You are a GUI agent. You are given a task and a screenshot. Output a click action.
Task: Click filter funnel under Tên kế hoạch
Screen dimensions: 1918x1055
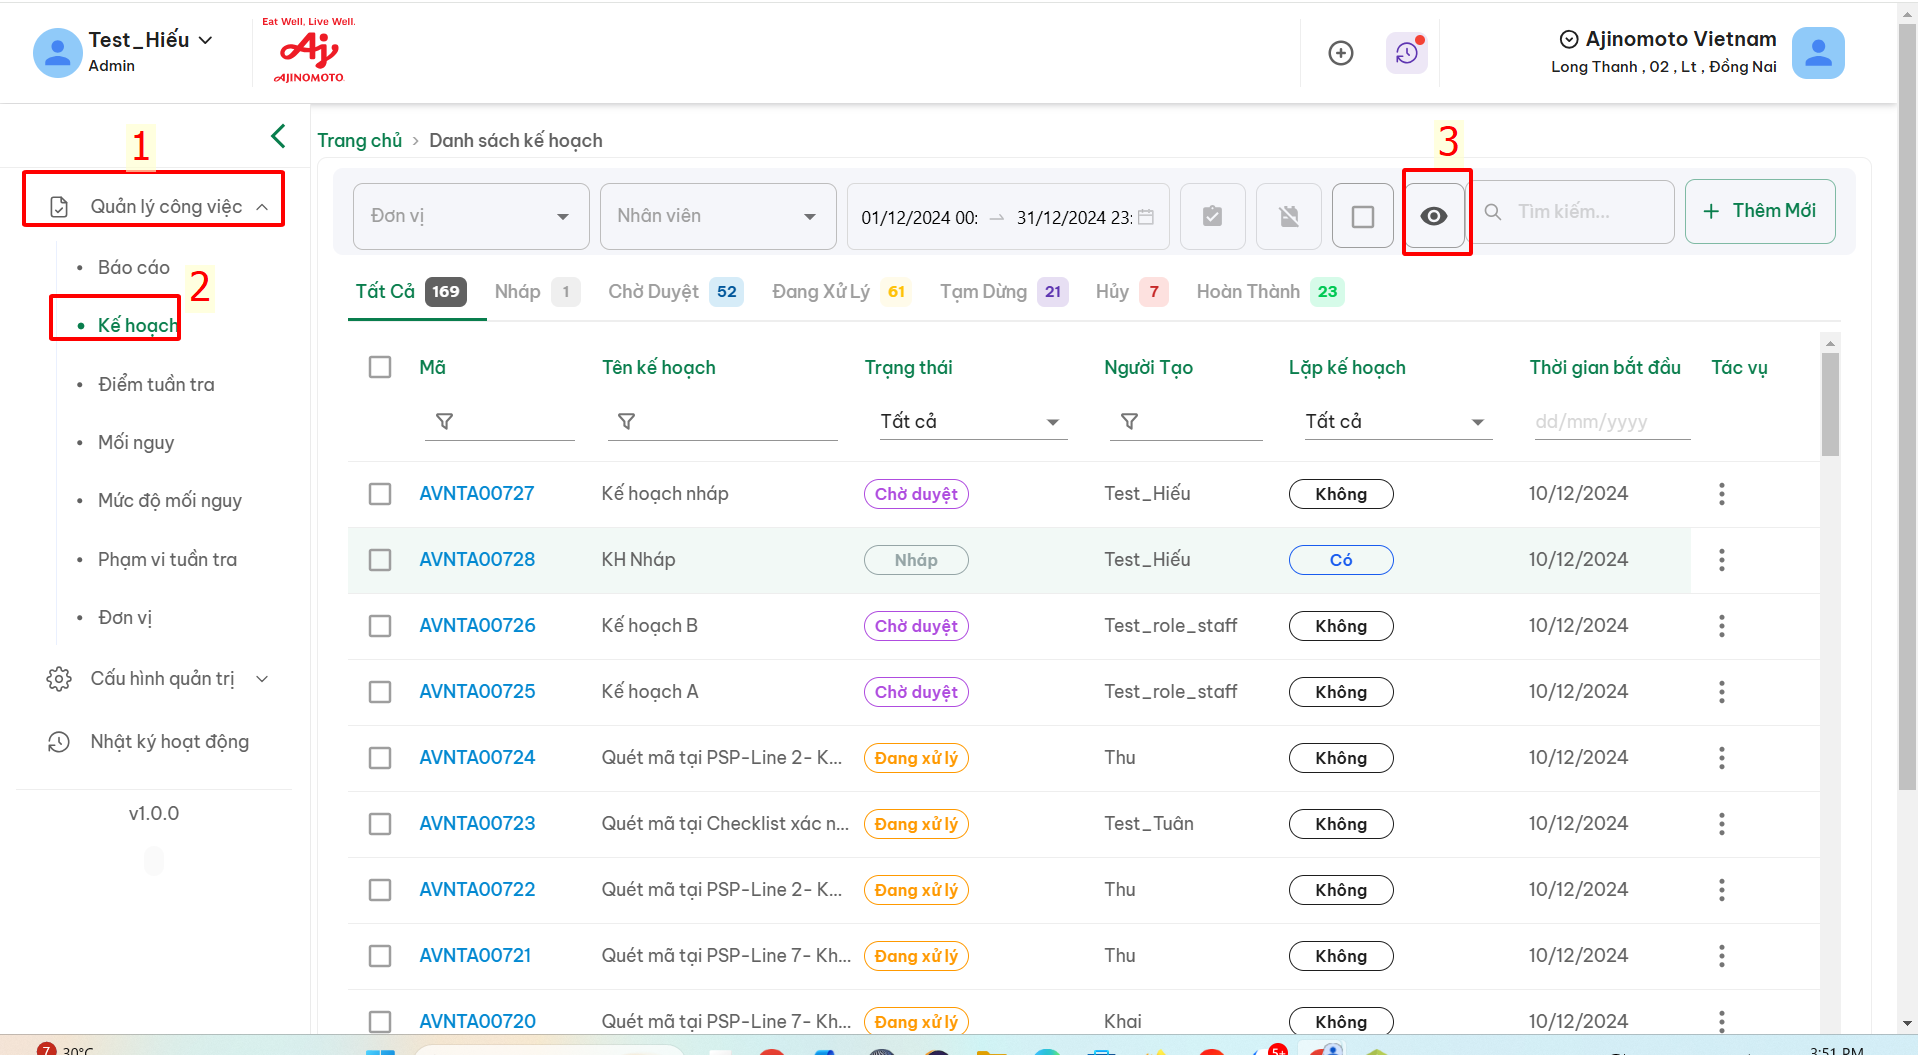click(626, 422)
